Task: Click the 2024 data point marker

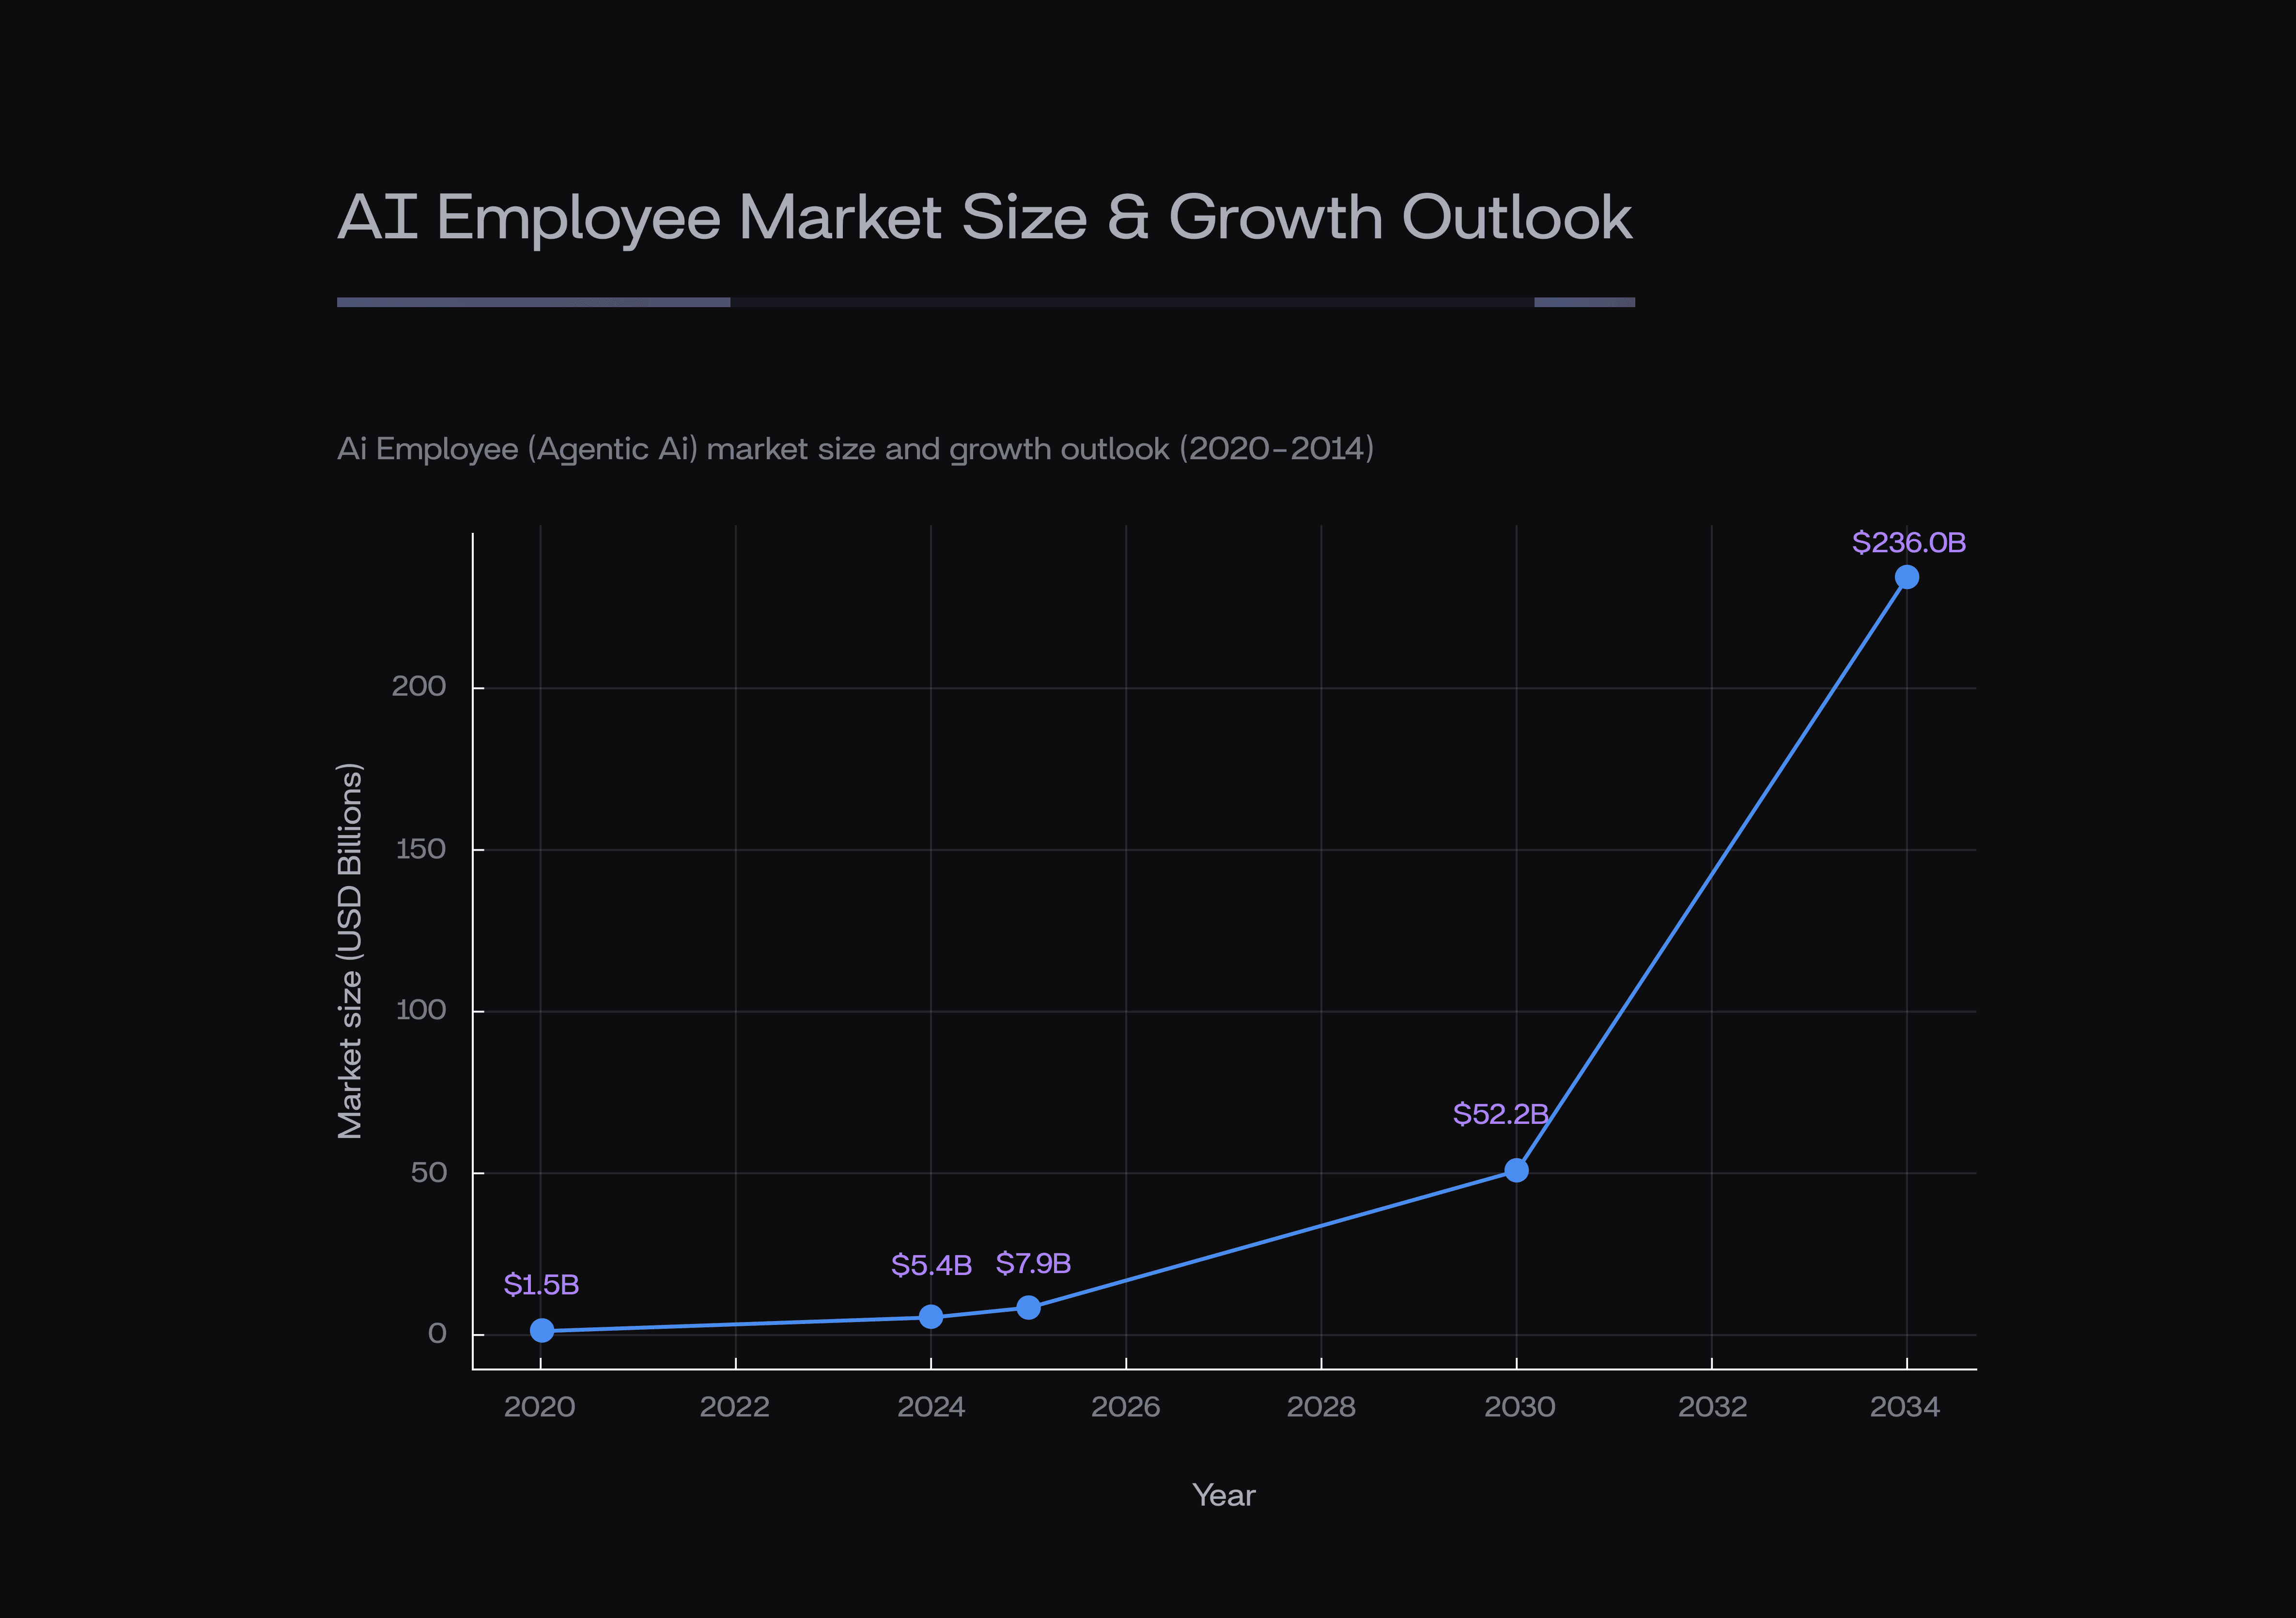Action: tap(931, 1317)
